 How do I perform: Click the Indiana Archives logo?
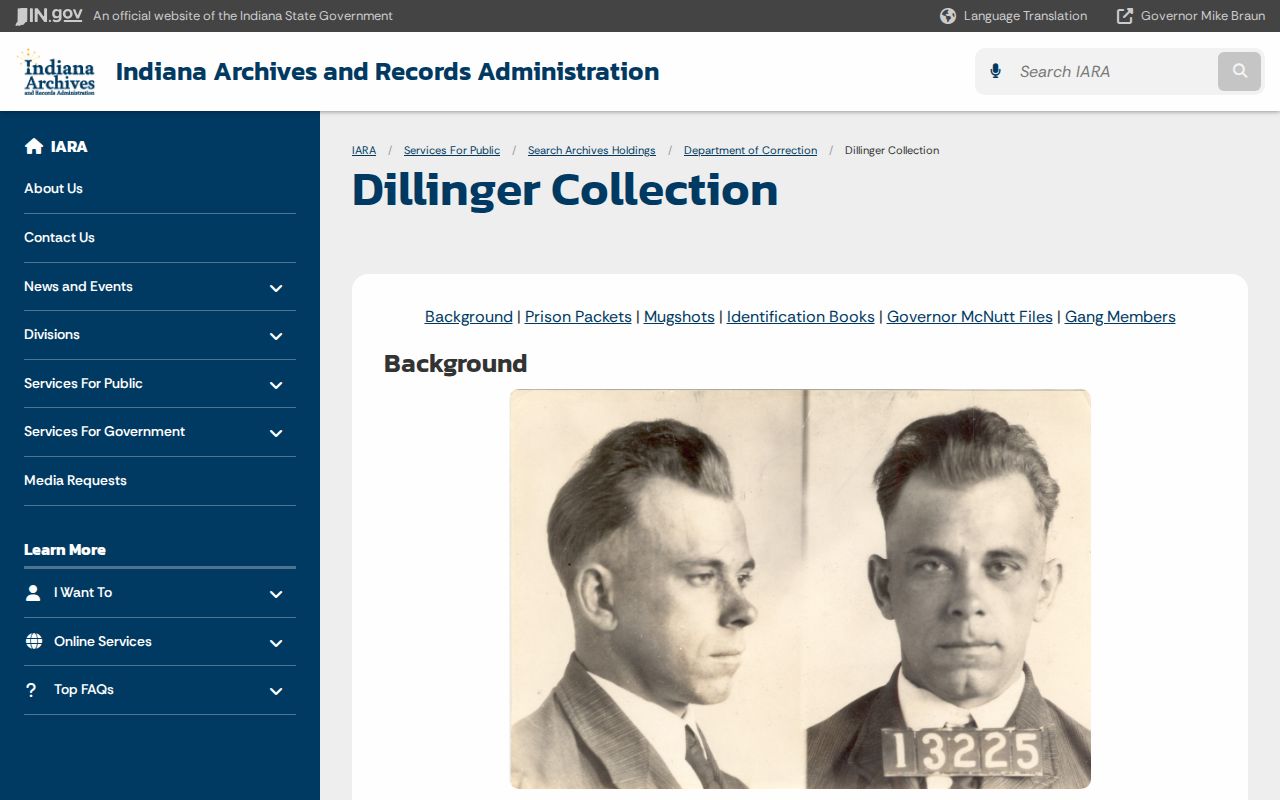tap(58, 72)
